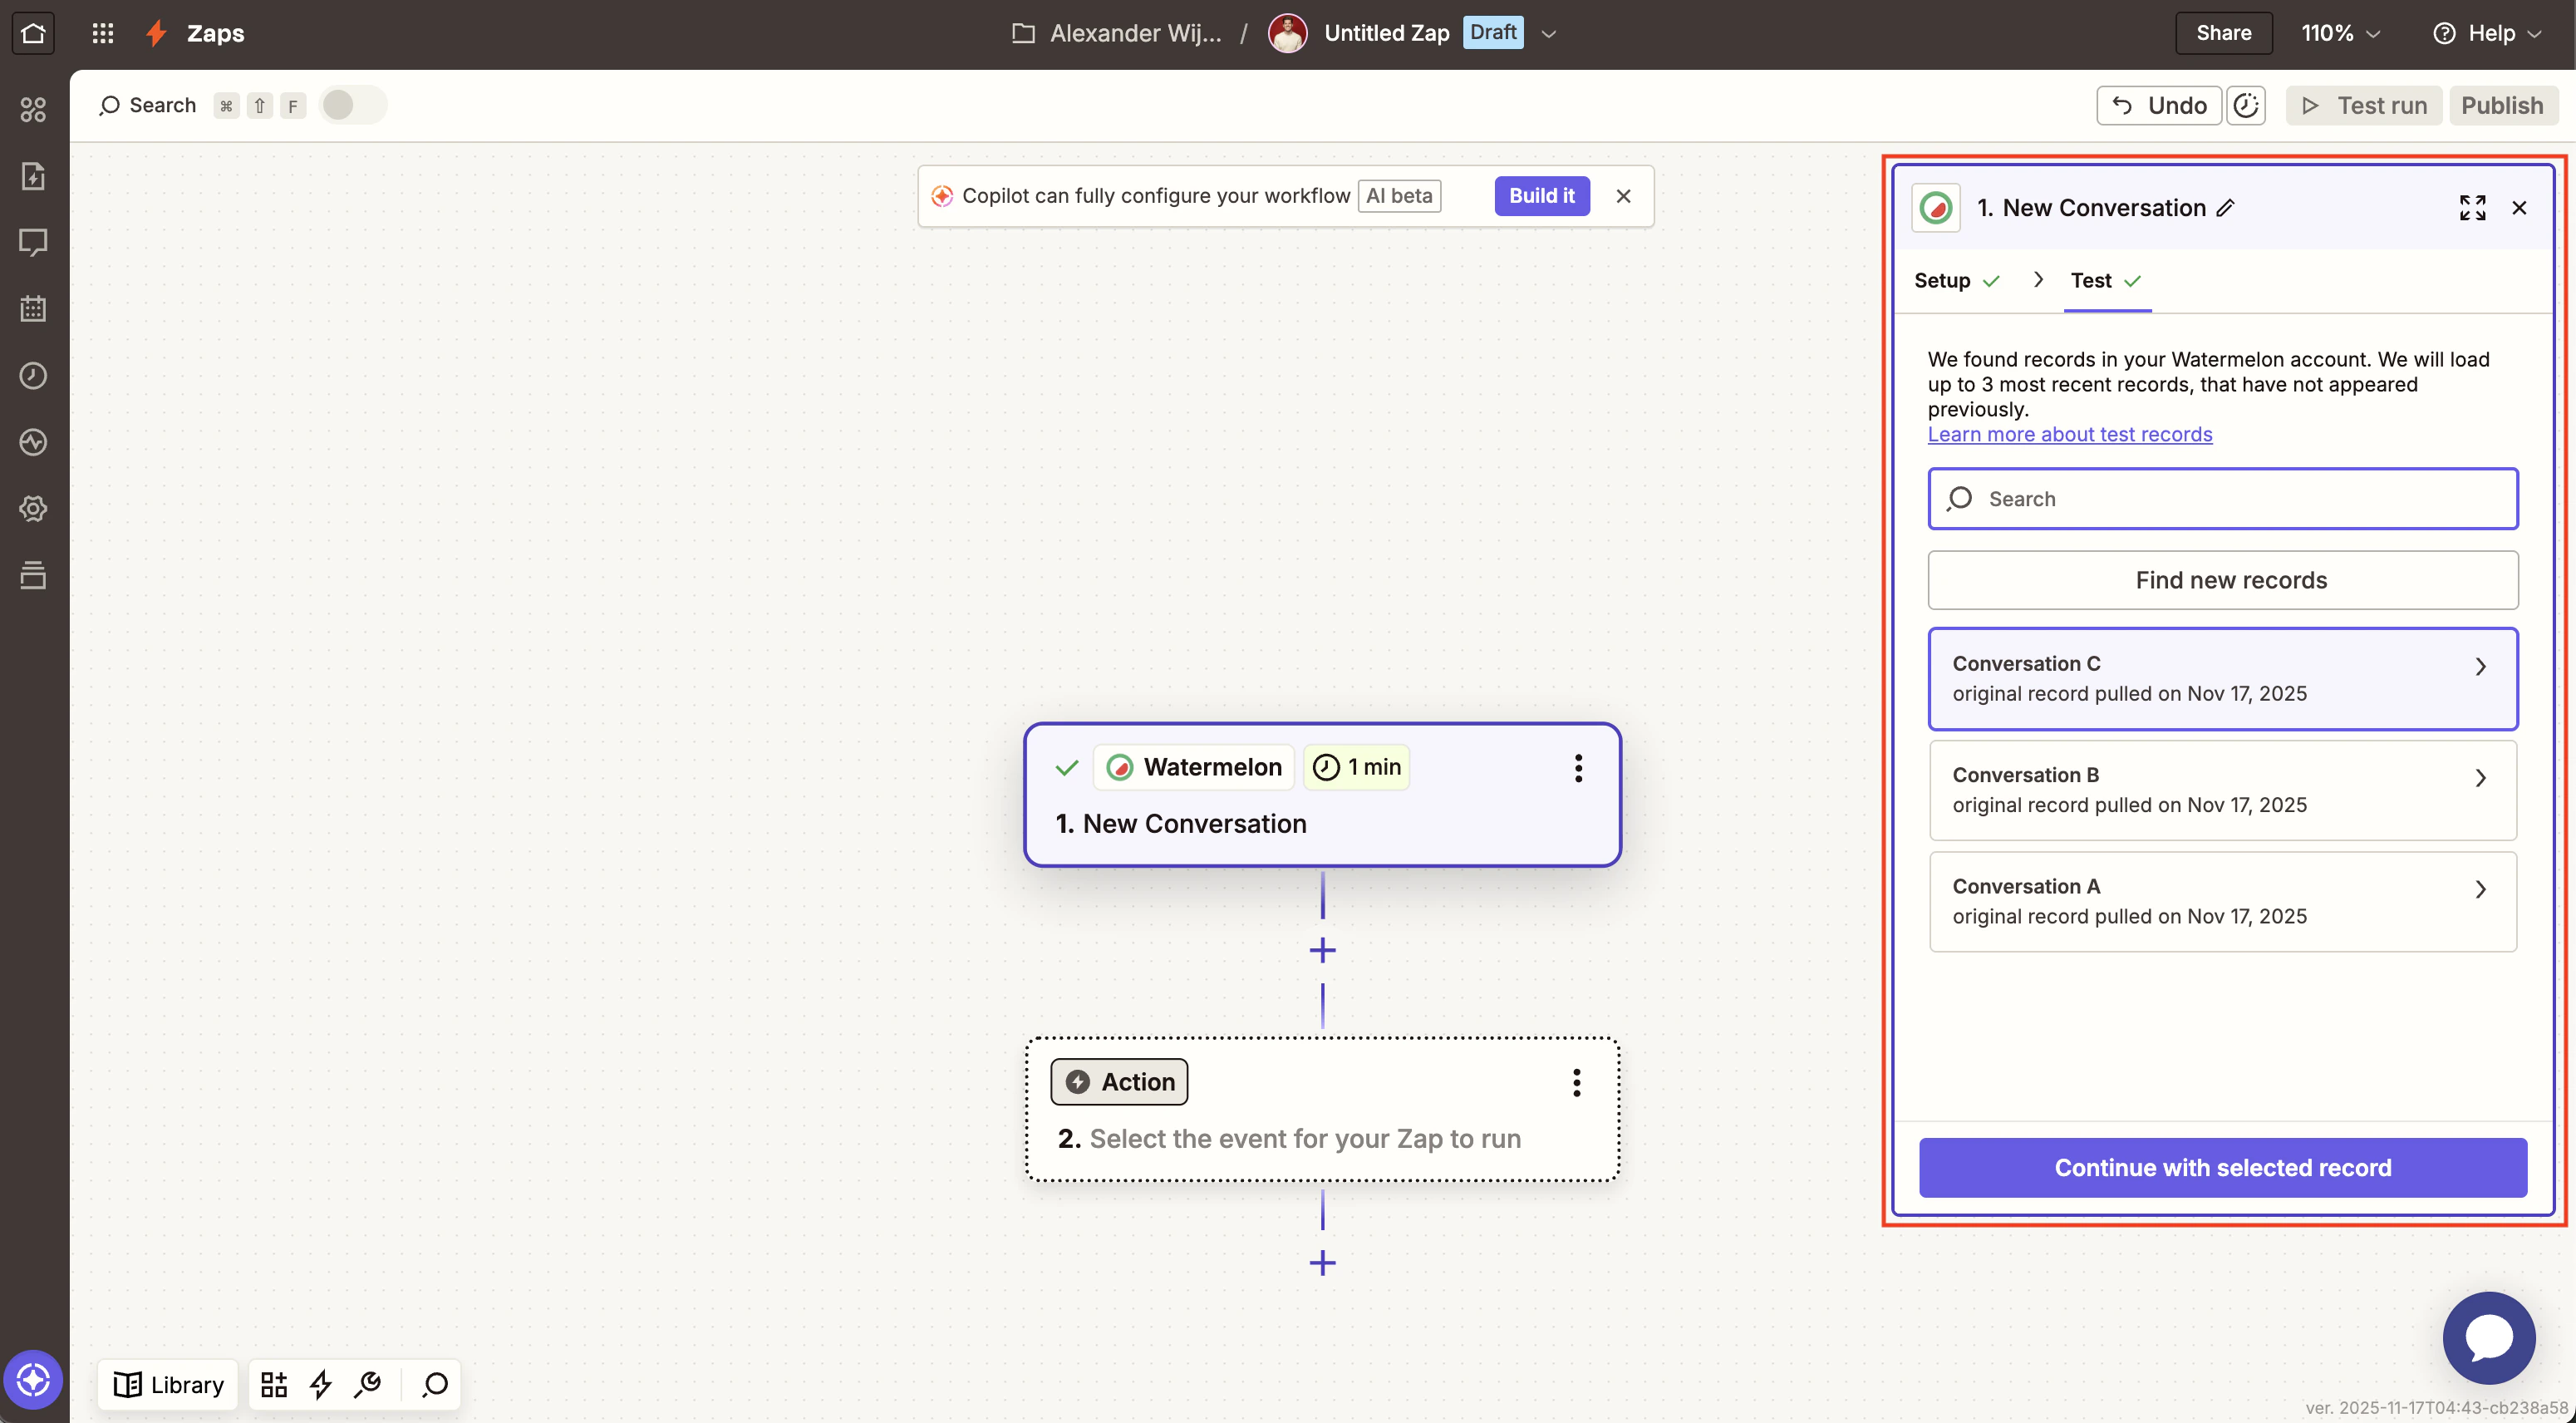Open the Zap details file sidebar icon
The height and width of the screenshot is (1423, 2576).
pos(33,176)
